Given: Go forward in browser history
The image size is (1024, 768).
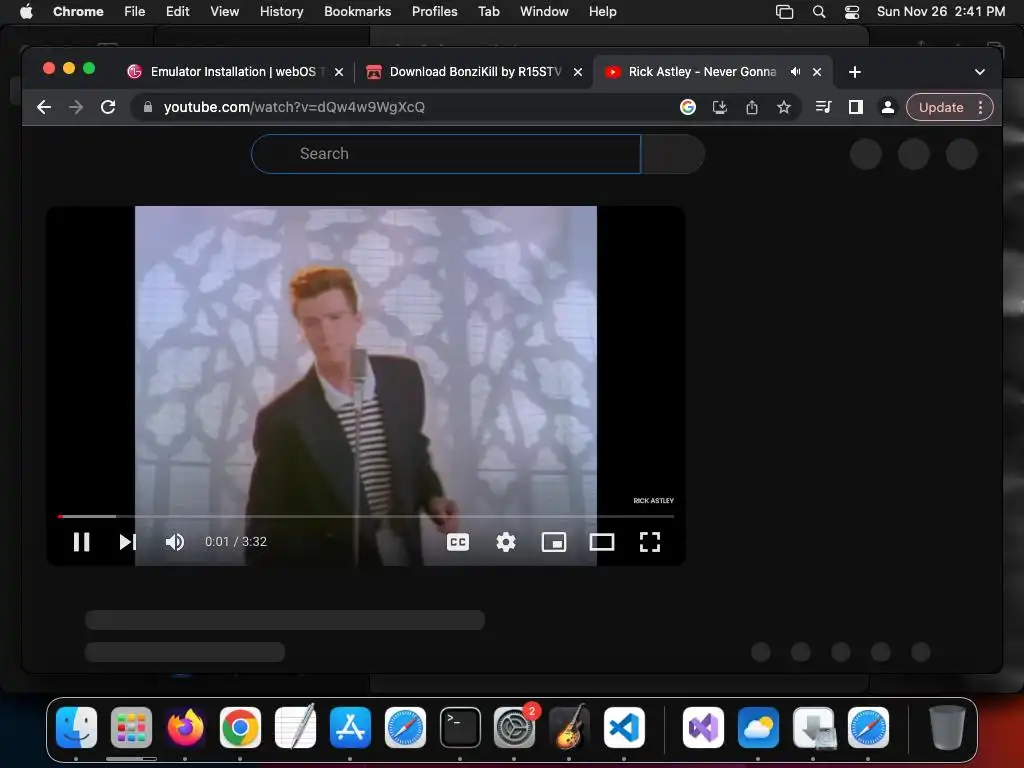Looking at the screenshot, I should pos(76,107).
